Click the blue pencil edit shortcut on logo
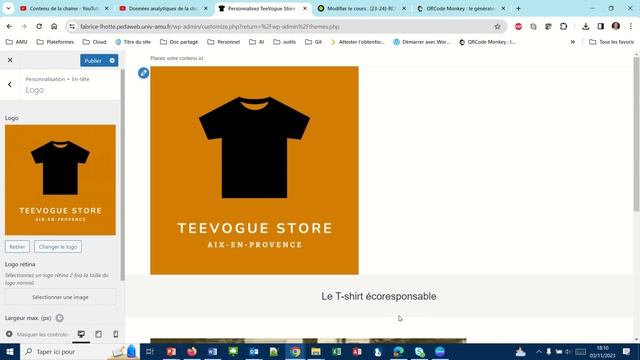 [143, 73]
